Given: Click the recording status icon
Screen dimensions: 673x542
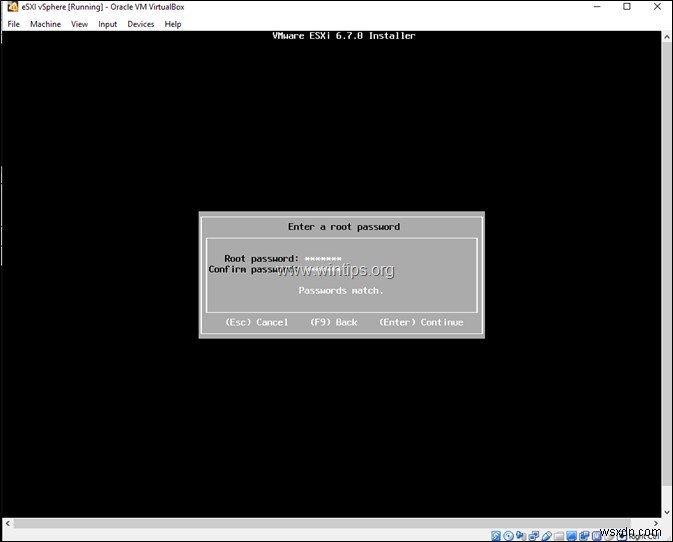Looking at the screenshot, I should pos(584,536).
